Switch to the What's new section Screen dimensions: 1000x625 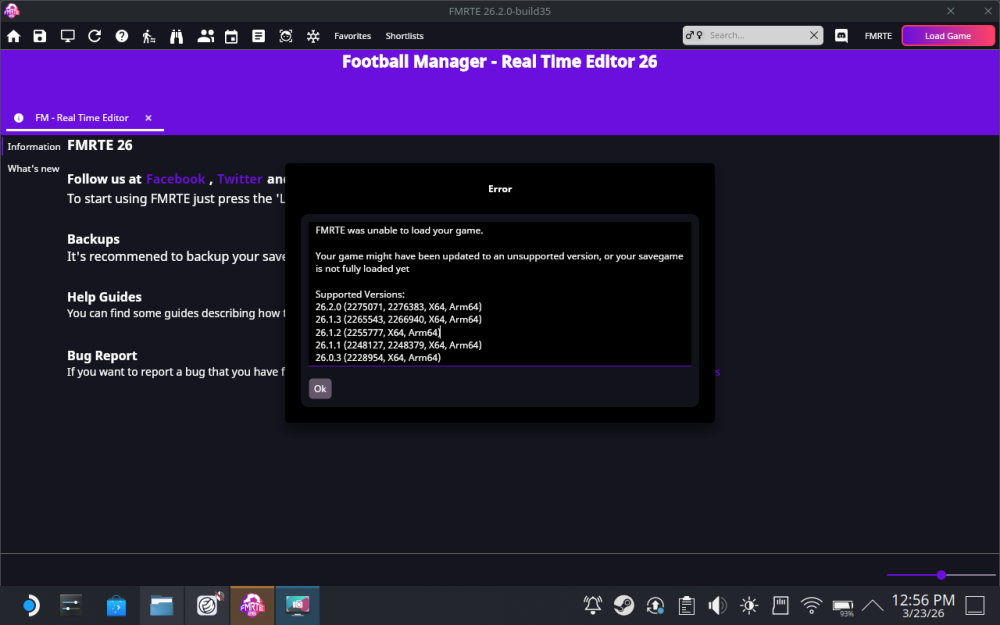click(x=33, y=168)
